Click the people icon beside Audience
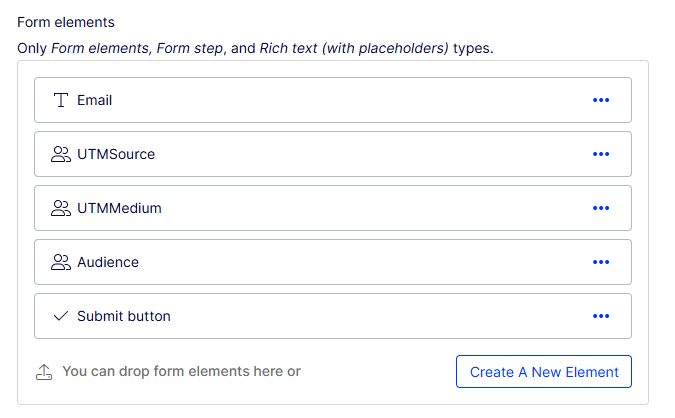Viewport: 675px width, 418px height. (x=61, y=262)
